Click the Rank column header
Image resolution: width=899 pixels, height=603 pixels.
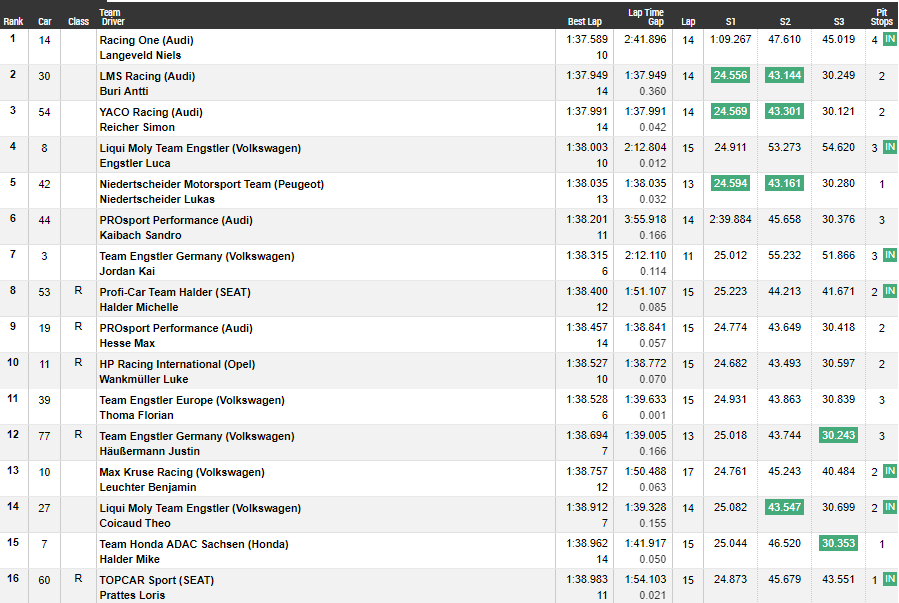point(13,22)
